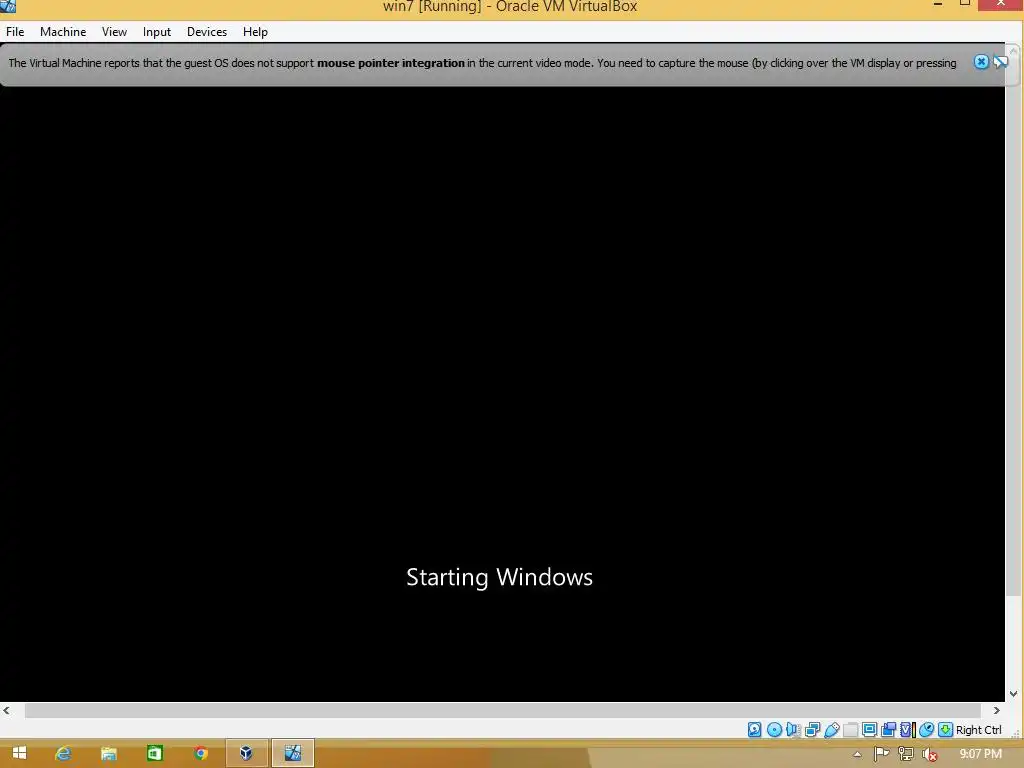Click the keyboard capture green arrow icon

tap(945, 729)
